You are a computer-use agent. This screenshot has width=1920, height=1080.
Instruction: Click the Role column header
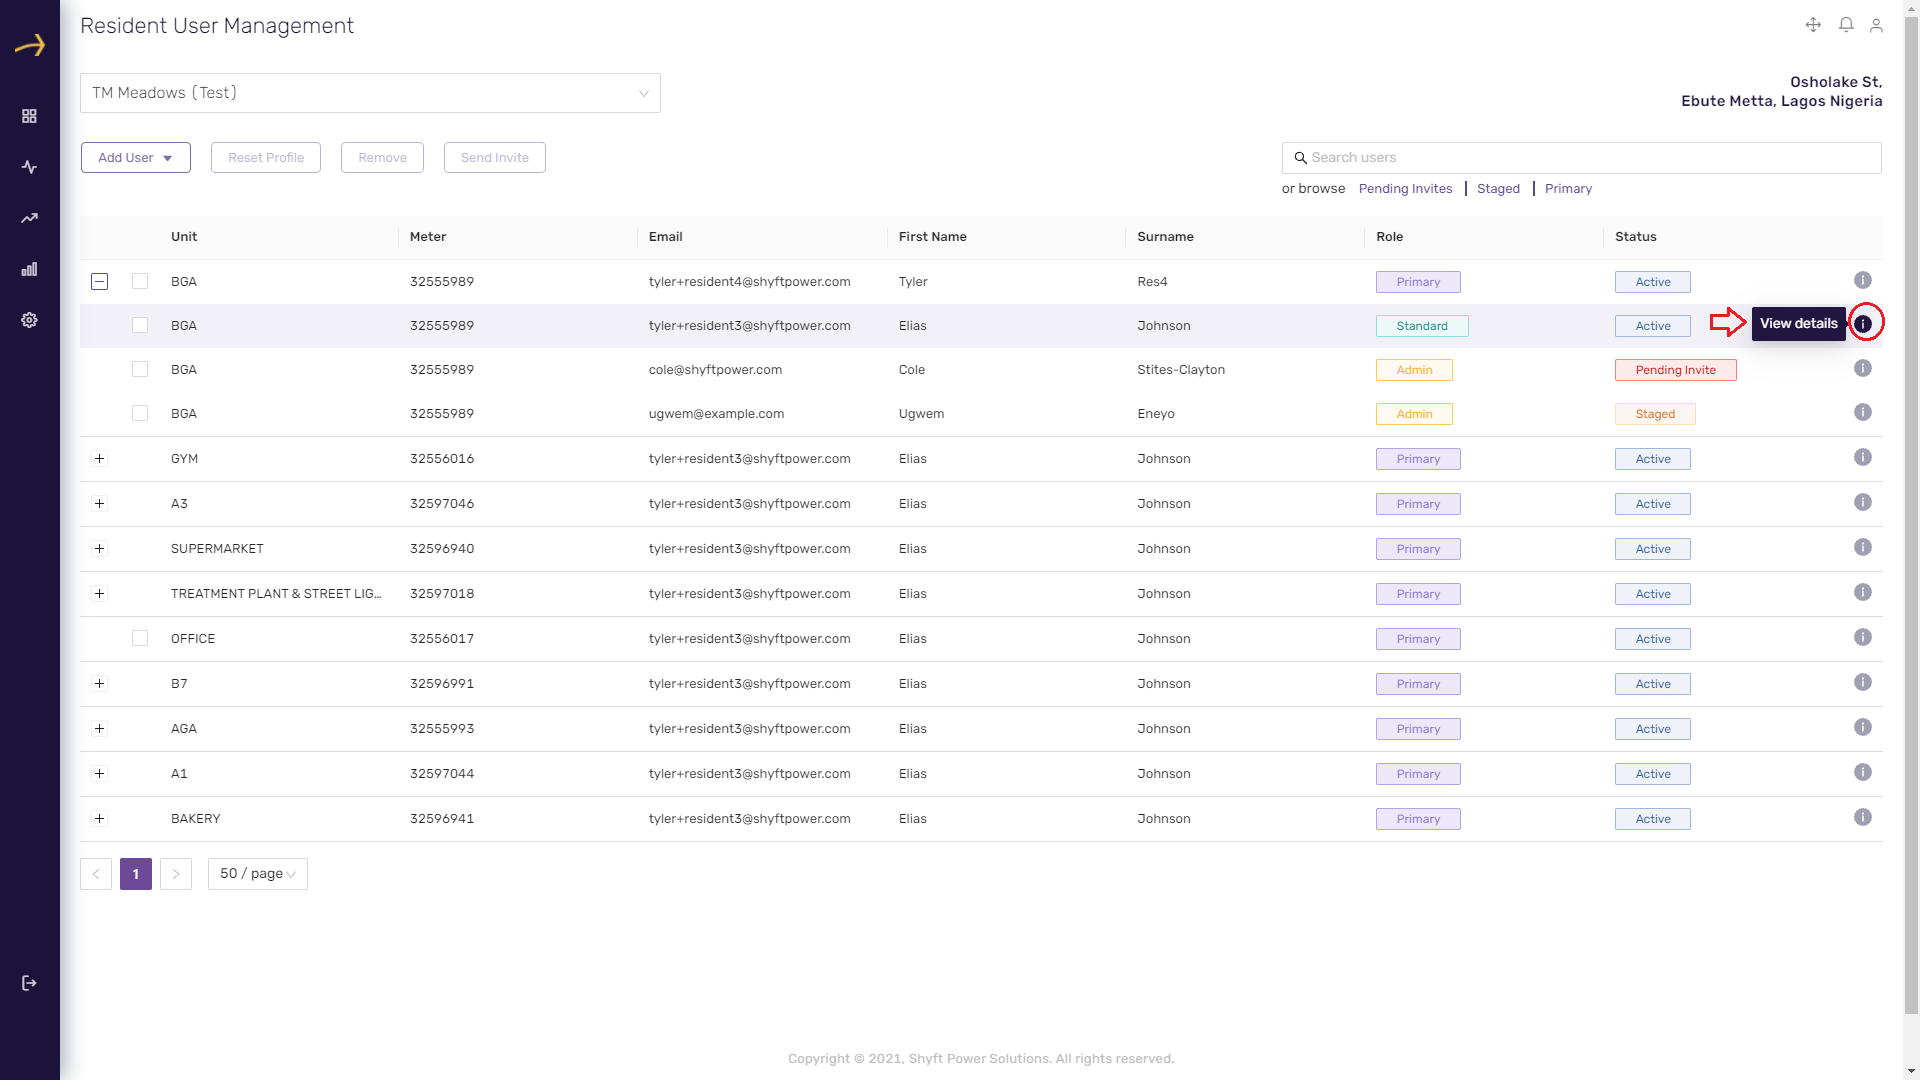1390,237
